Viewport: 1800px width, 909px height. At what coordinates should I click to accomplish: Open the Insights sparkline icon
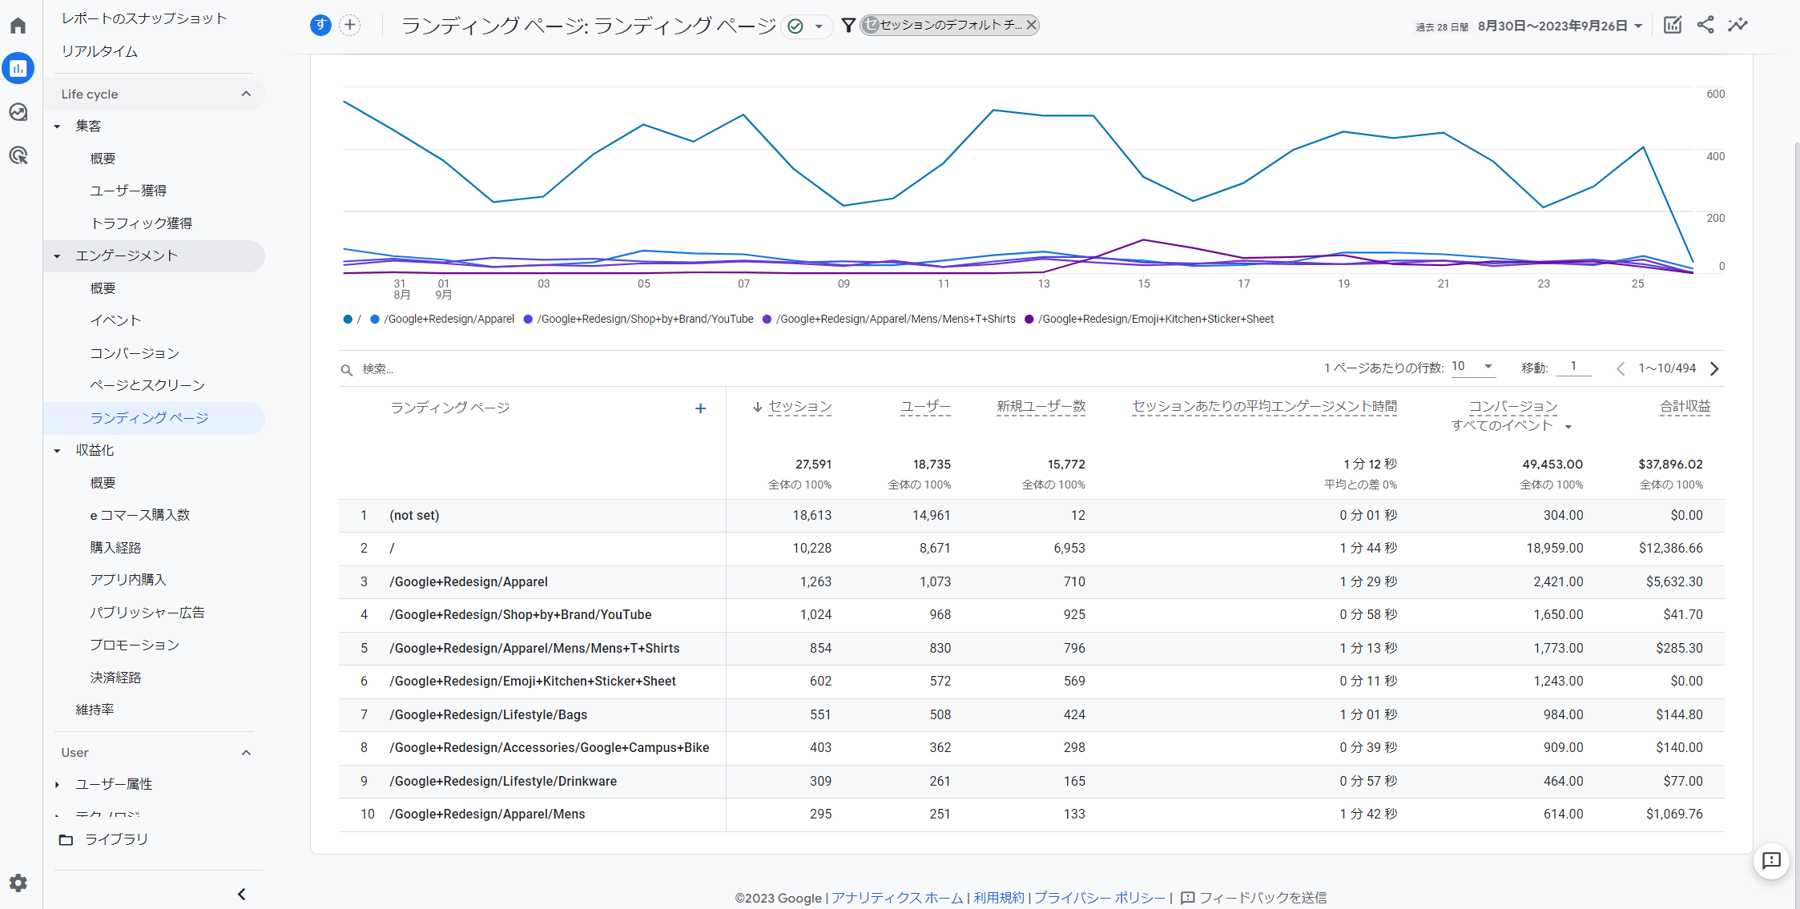pos(1738,25)
